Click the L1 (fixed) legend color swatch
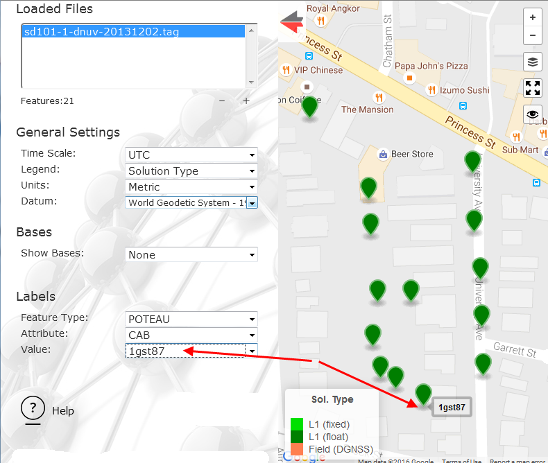 coord(297,424)
